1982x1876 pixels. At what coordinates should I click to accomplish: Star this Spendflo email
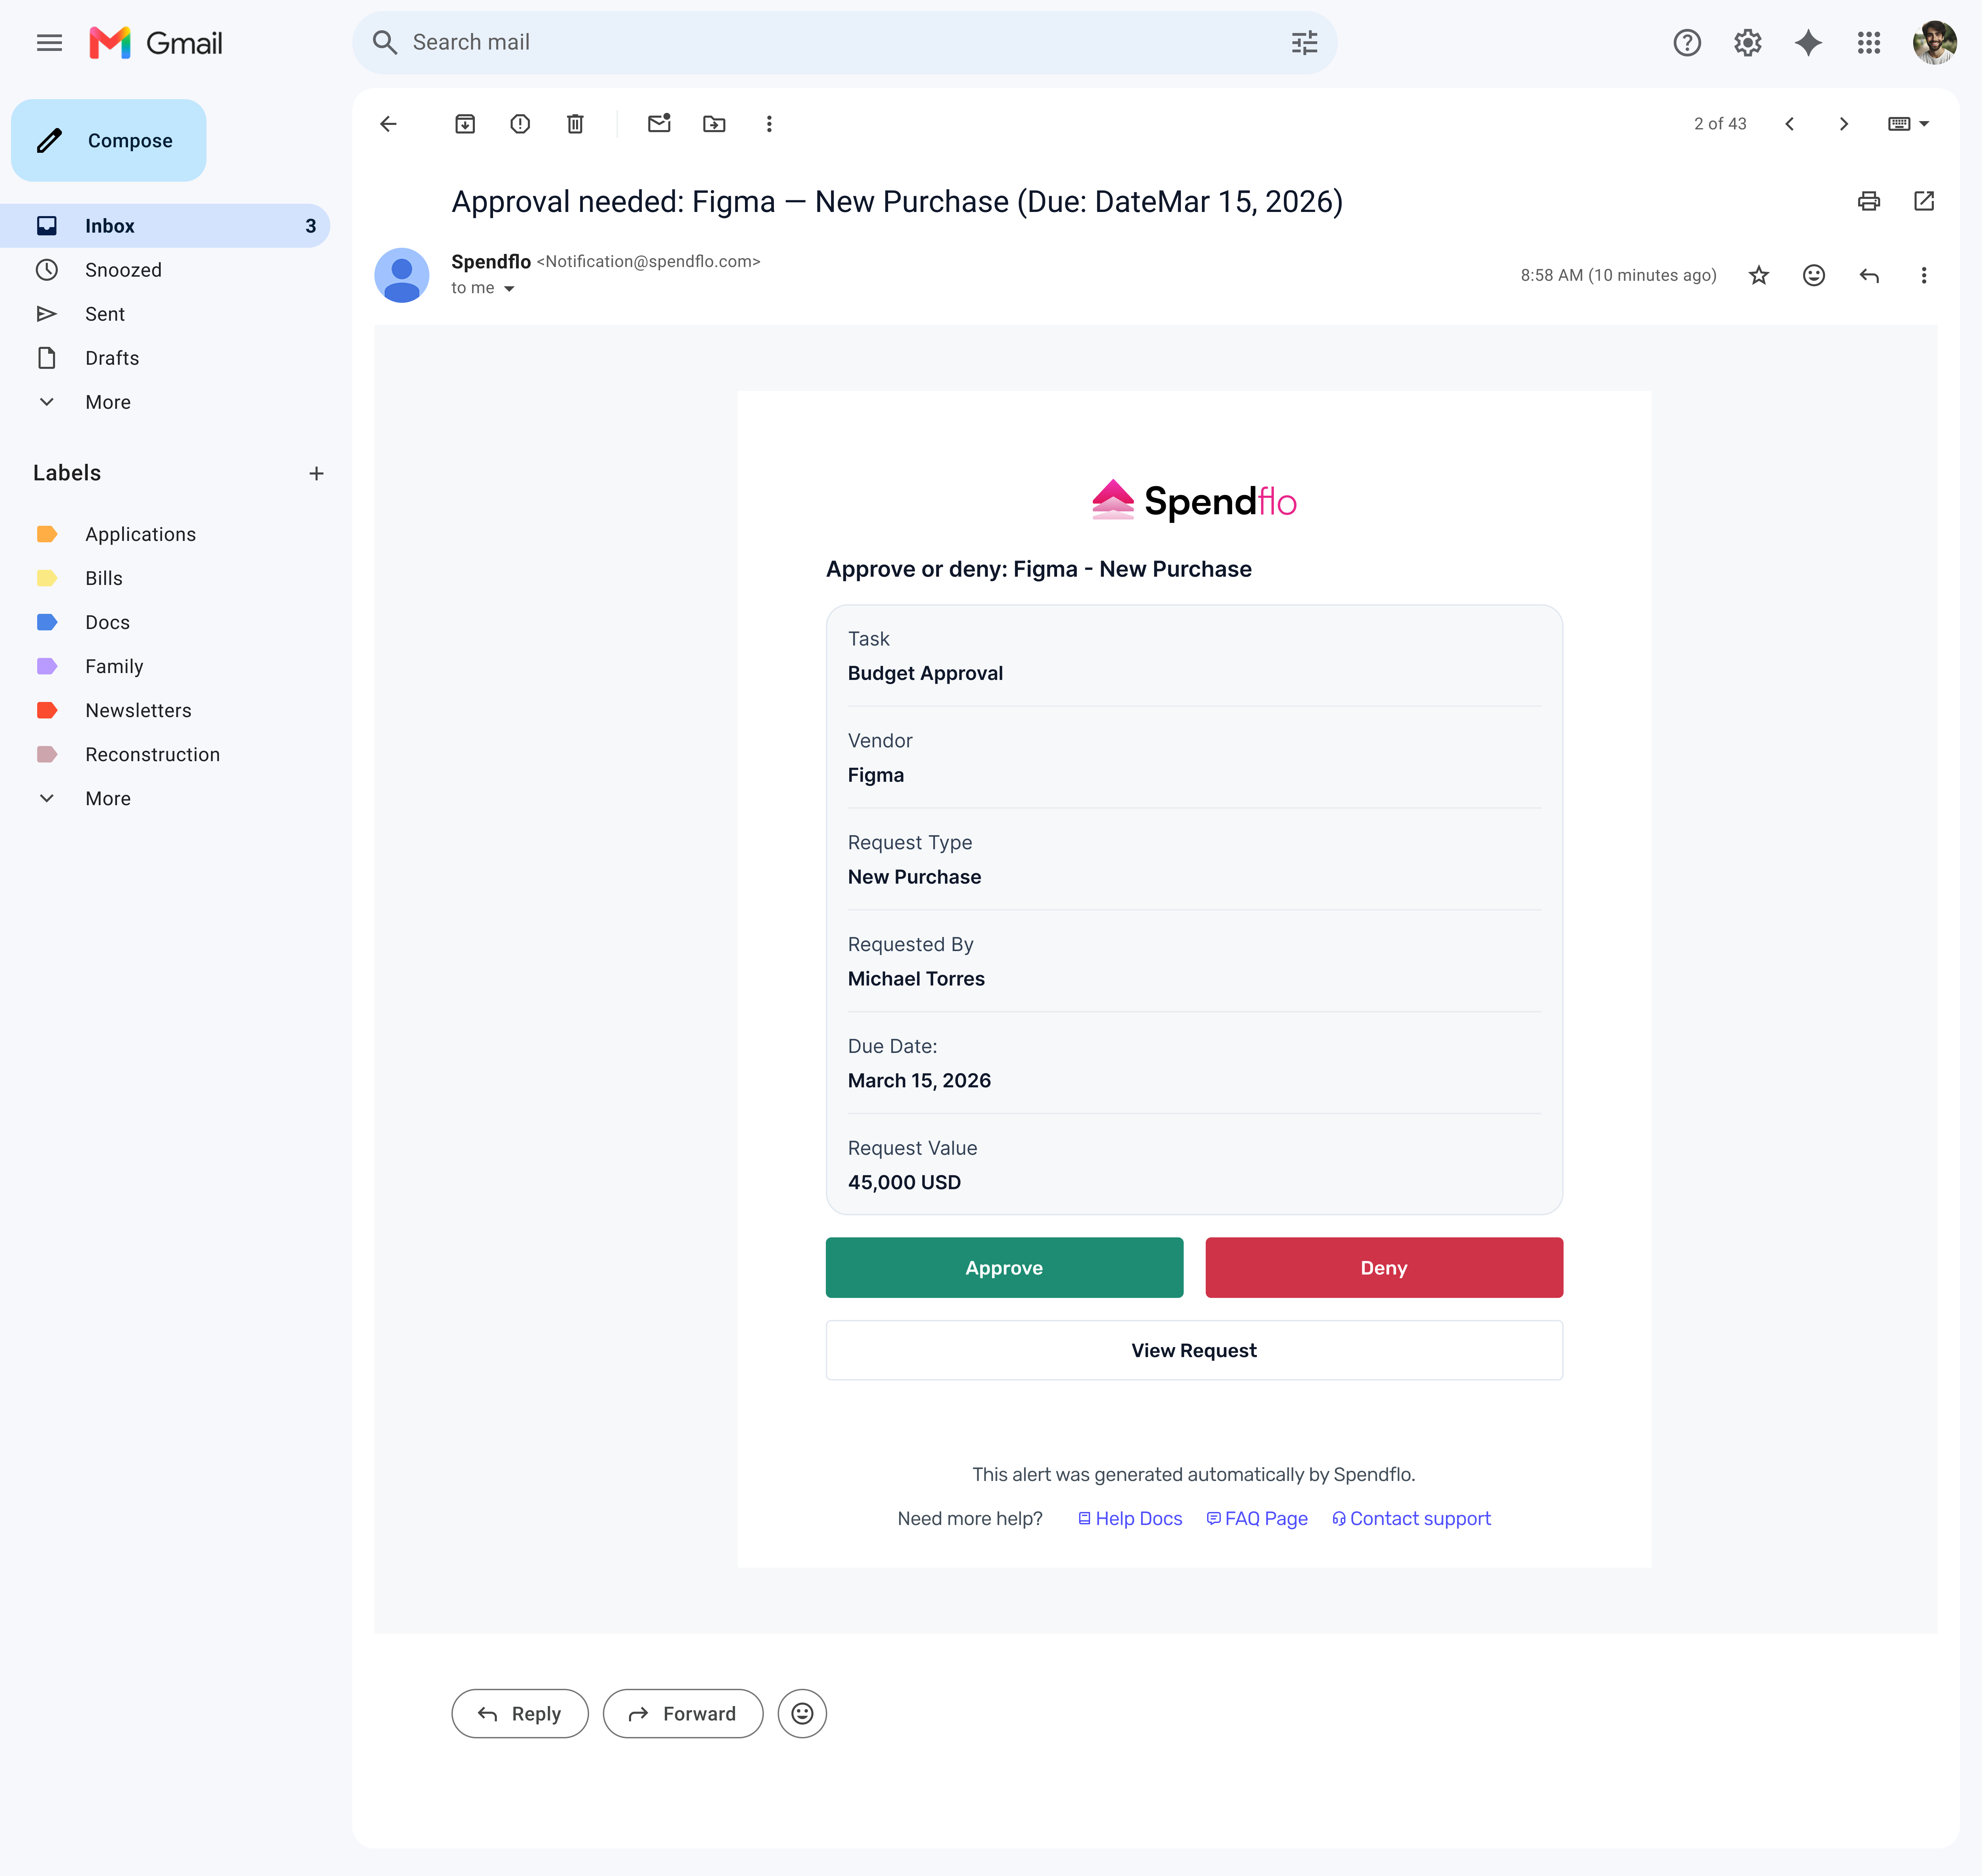[x=1759, y=275]
